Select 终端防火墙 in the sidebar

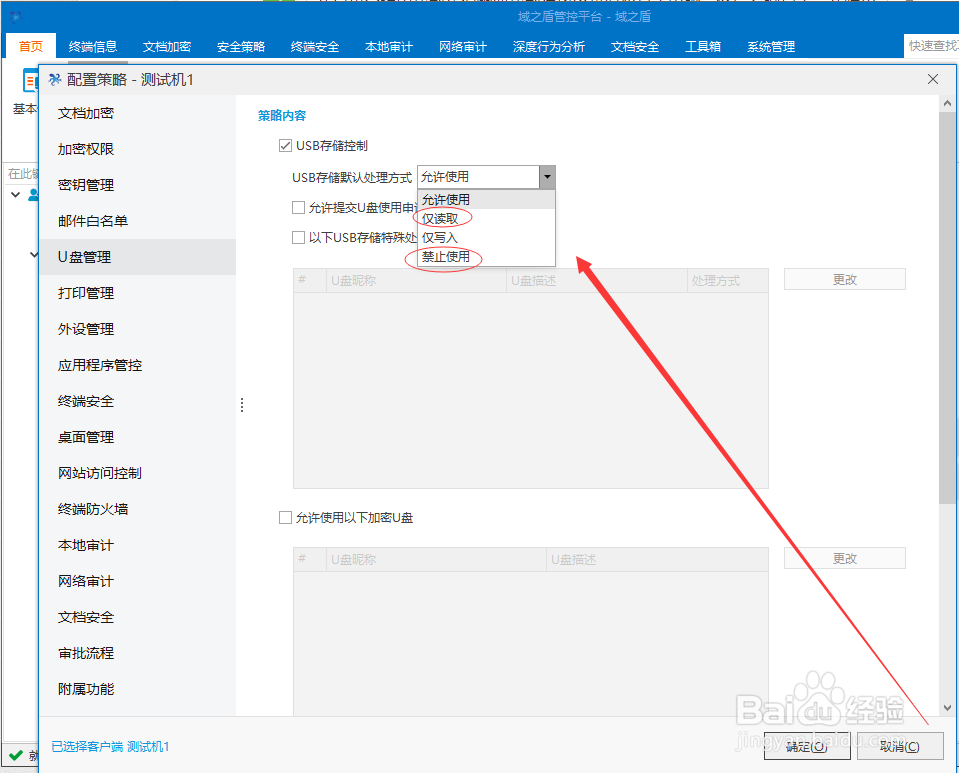point(138,509)
